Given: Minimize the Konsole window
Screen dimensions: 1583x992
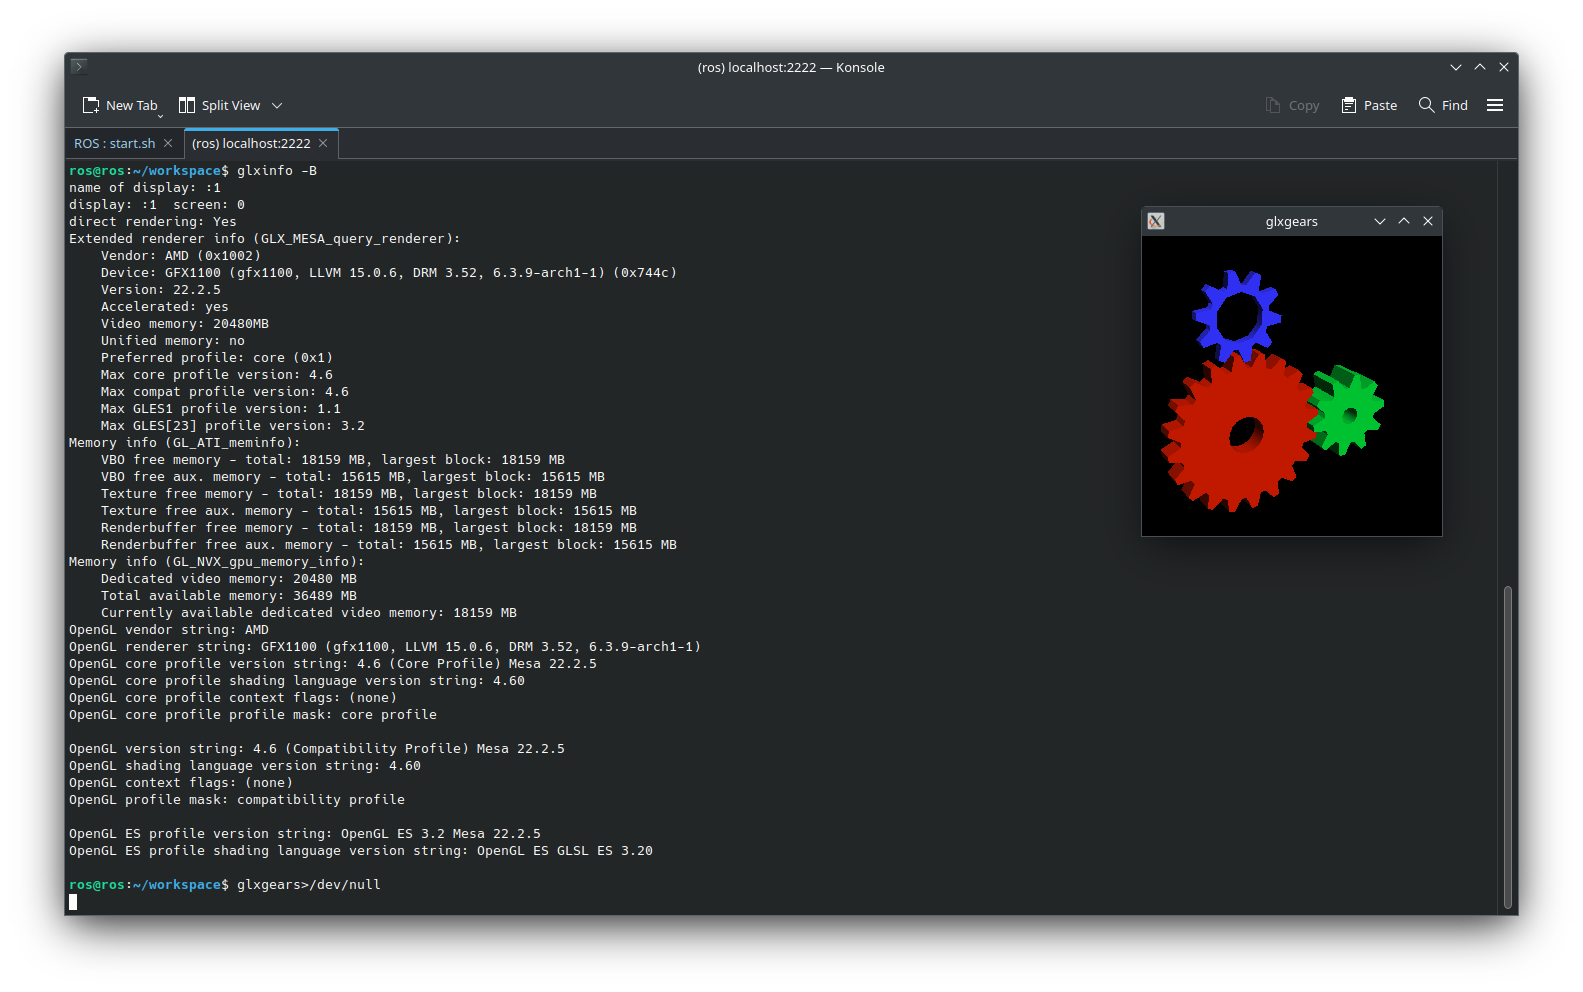Looking at the screenshot, I should click(1456, 67).
